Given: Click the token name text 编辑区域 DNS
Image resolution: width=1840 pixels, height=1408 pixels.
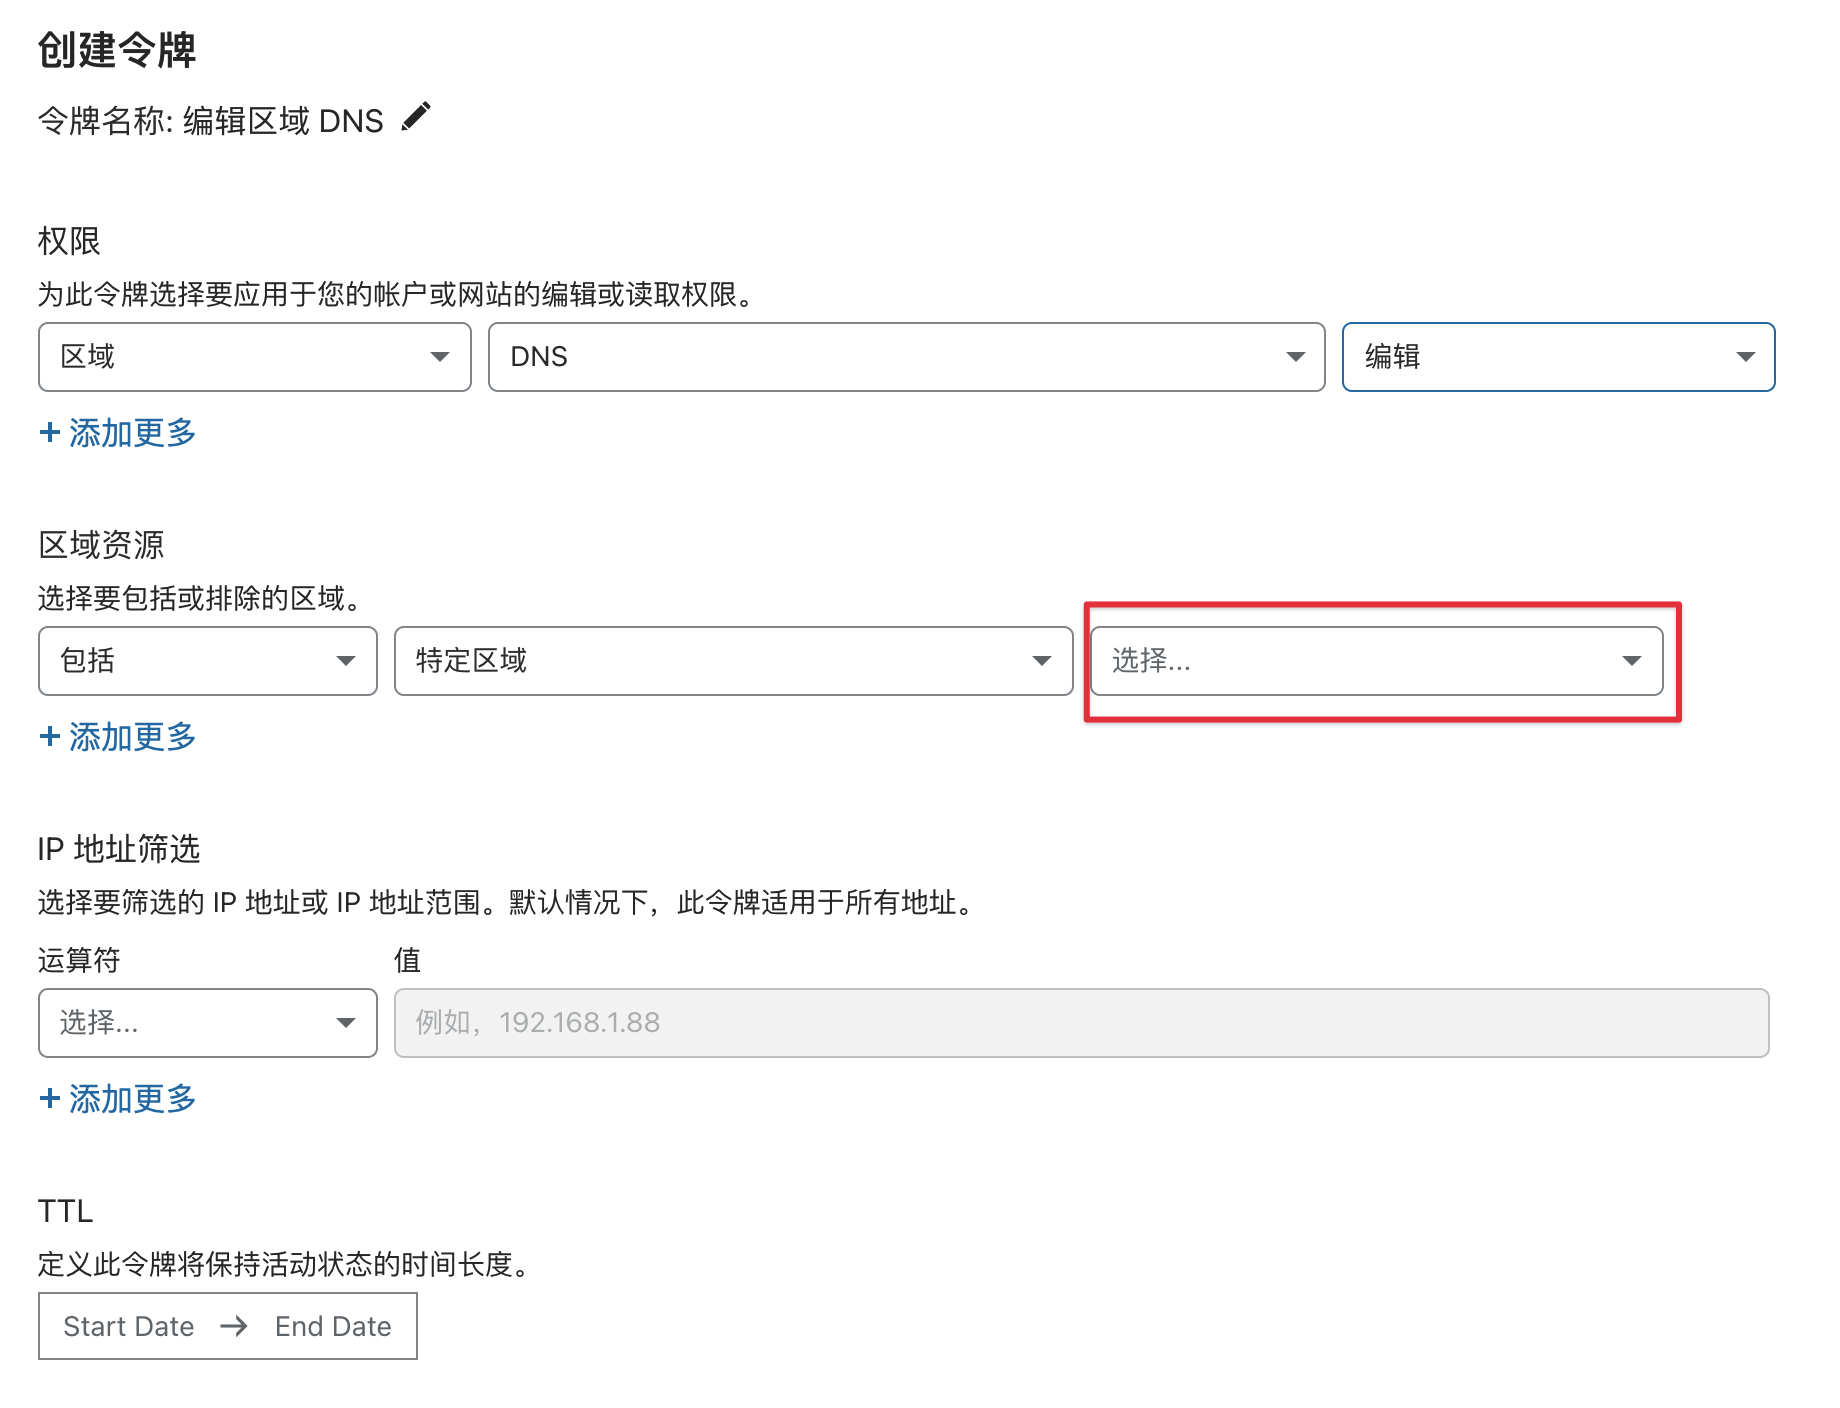Looking at the screenshot, I should [283, 121].
